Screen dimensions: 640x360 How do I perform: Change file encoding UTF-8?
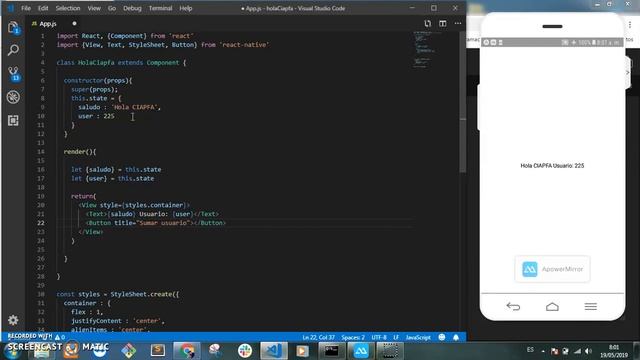click(x=379, y=337)
